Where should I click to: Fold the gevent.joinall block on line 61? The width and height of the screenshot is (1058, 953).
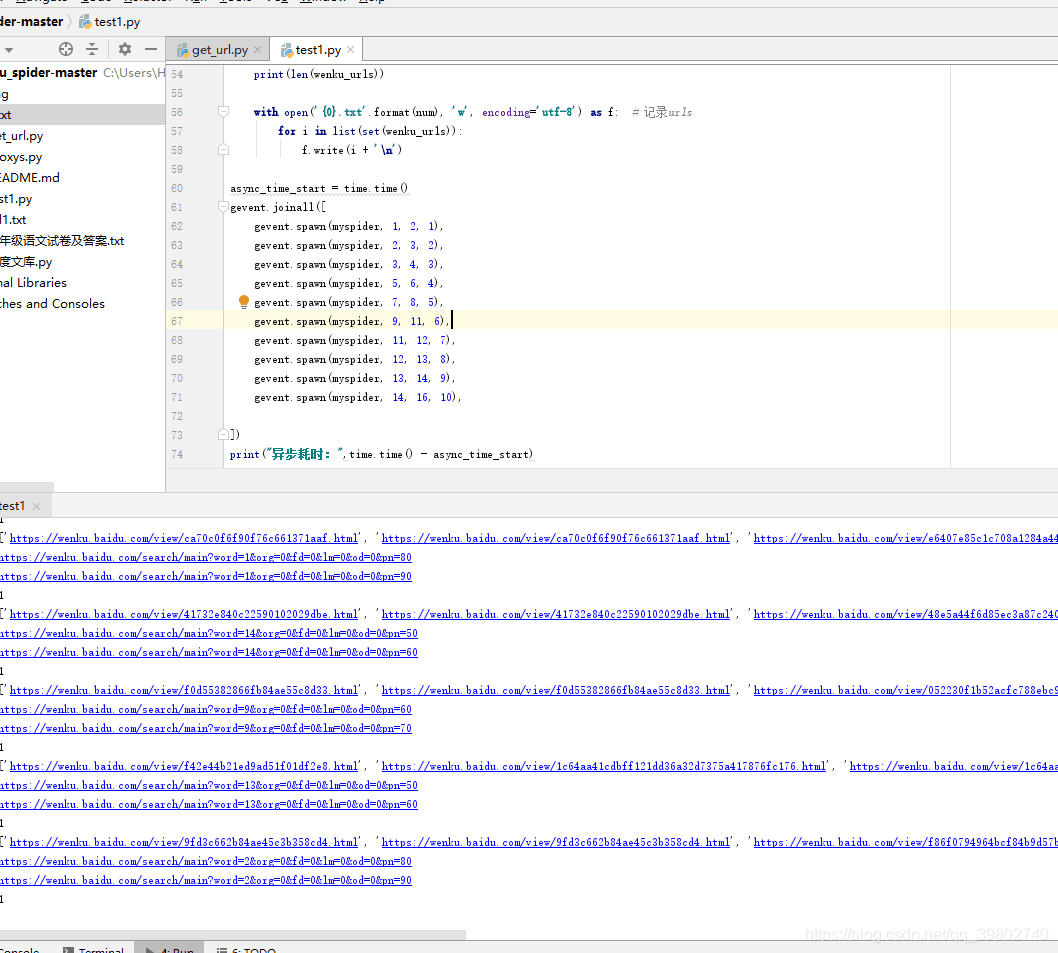click(224, 207)
